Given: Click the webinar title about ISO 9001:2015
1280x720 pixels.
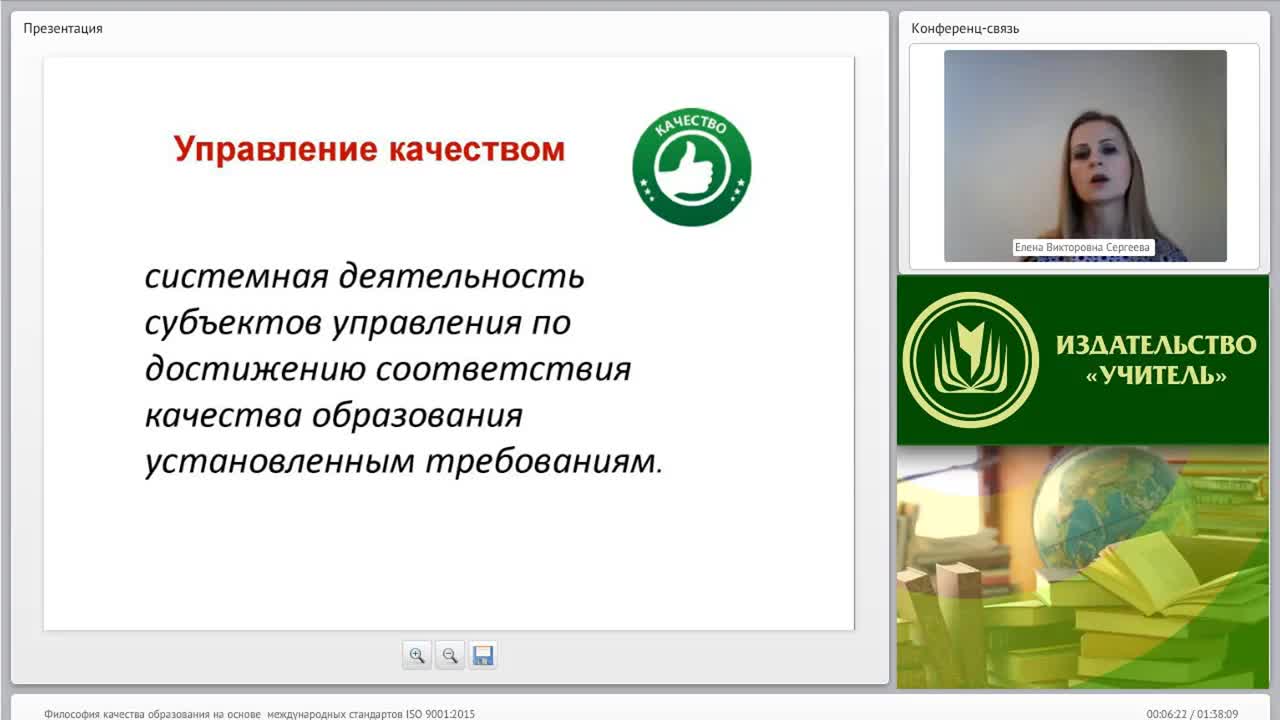Looking at the screenshot, I should [x=260, y=714].
